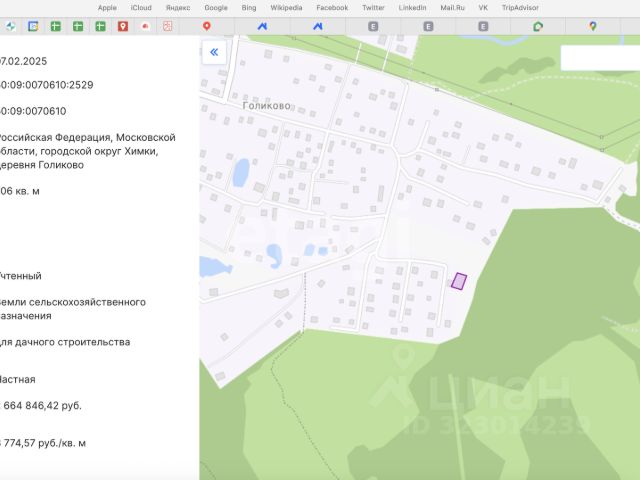640x480 pixels.
Task: Select the date 07.02.2025 text
Action: tap(23, 61)
